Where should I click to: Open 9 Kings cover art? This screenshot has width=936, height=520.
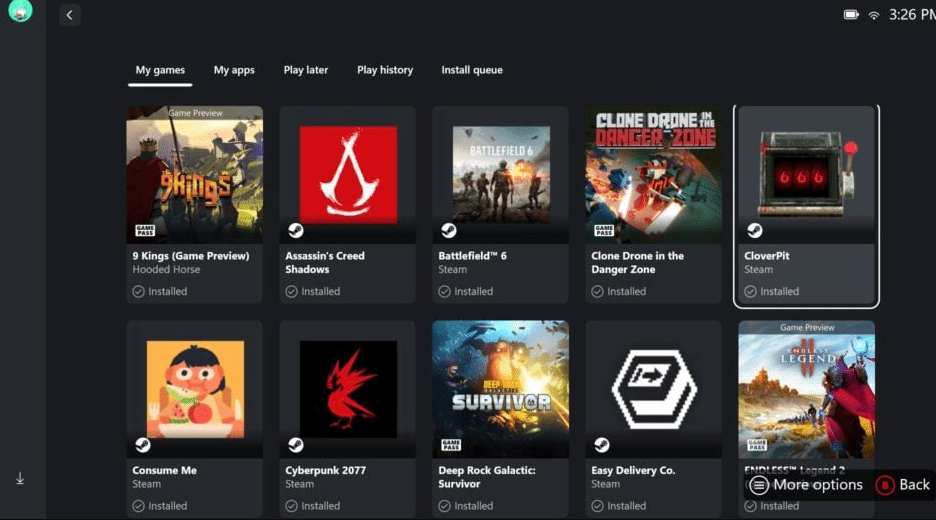195,174
